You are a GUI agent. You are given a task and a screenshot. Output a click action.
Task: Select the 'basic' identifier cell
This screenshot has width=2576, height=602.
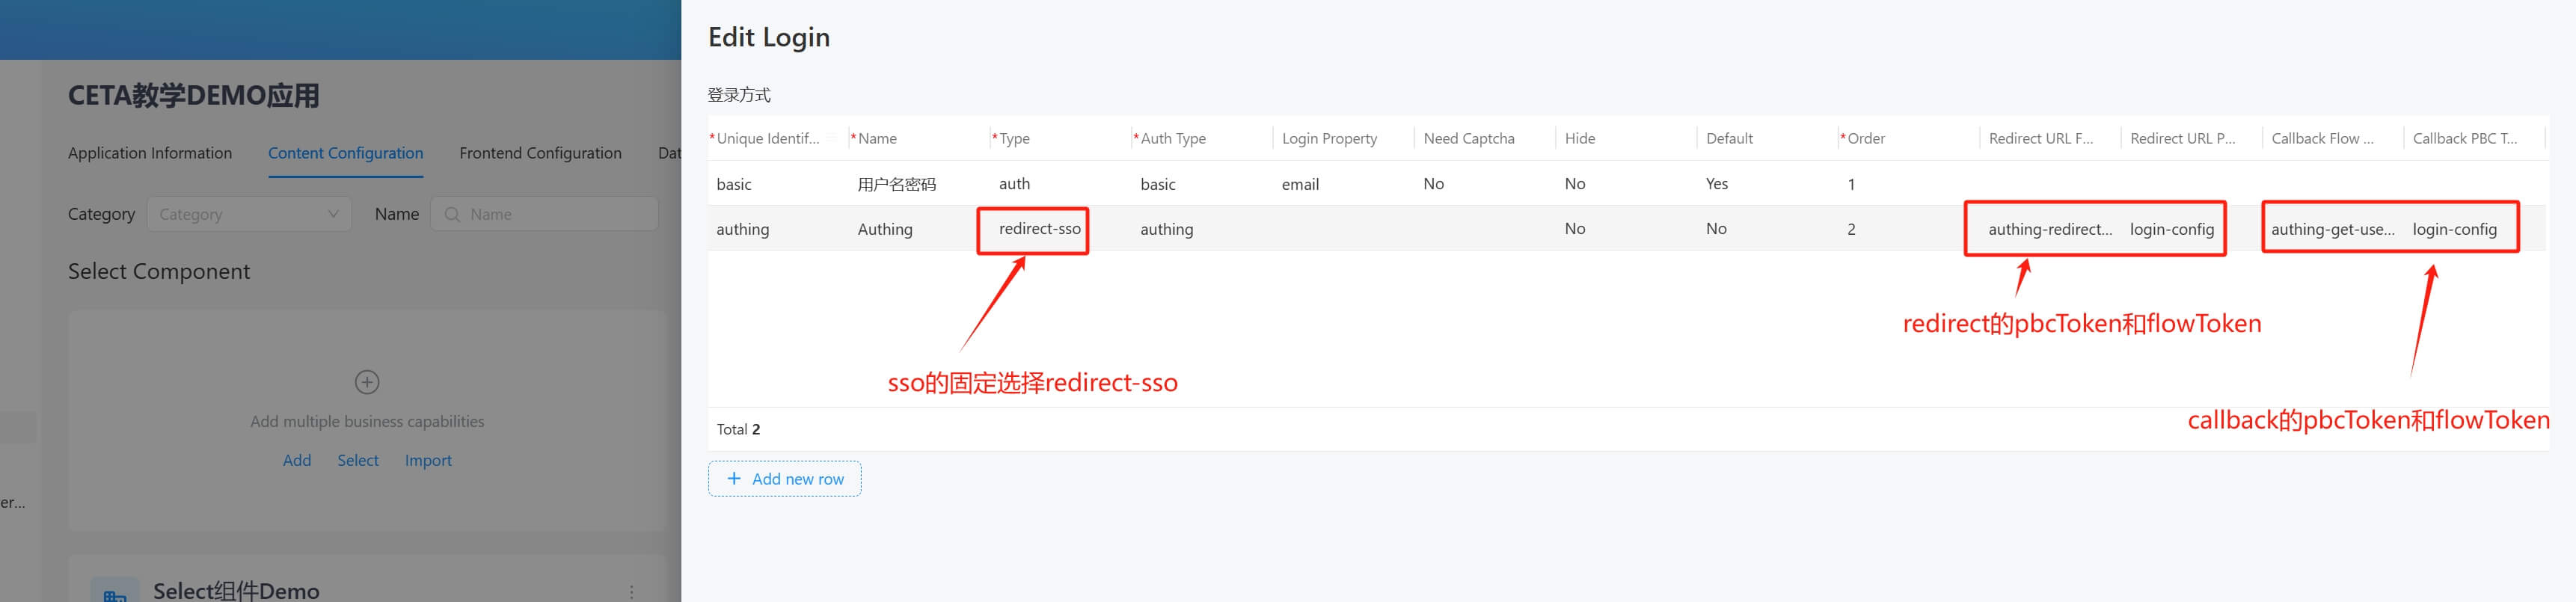point(734,184)
